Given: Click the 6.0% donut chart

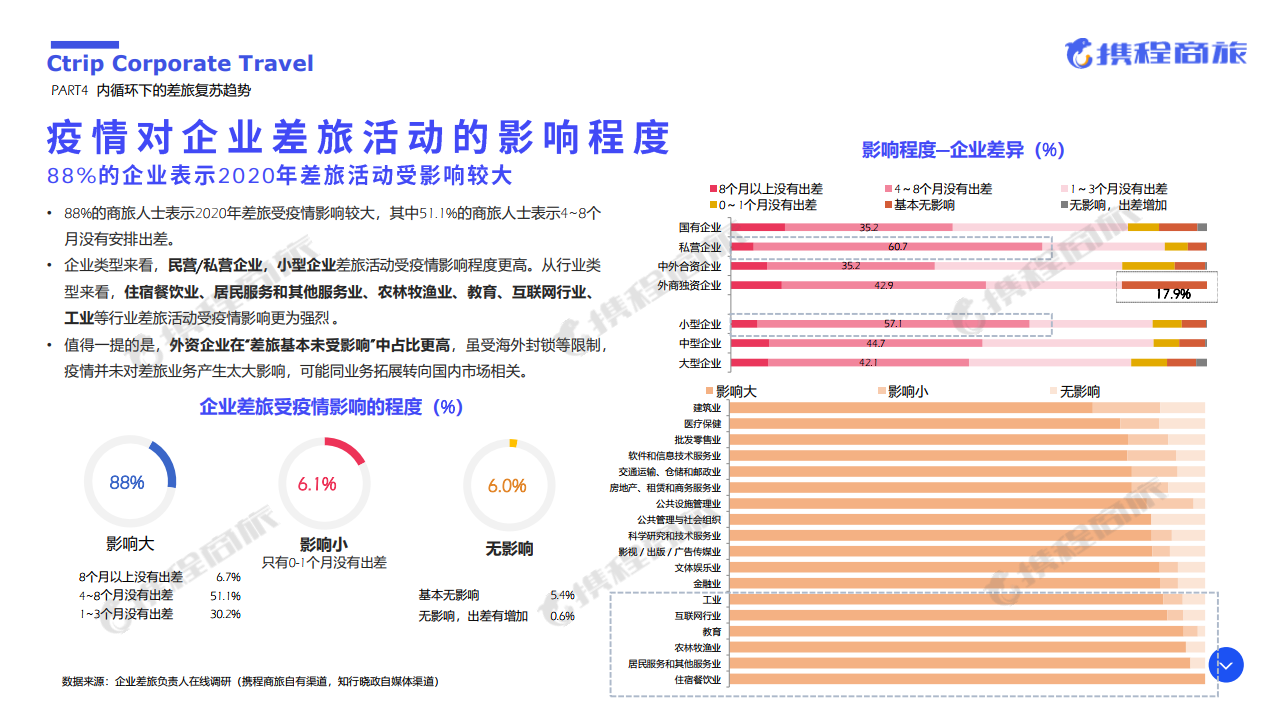Looking at the screenshot, I should pyautogui.click(x=508, y=485).
